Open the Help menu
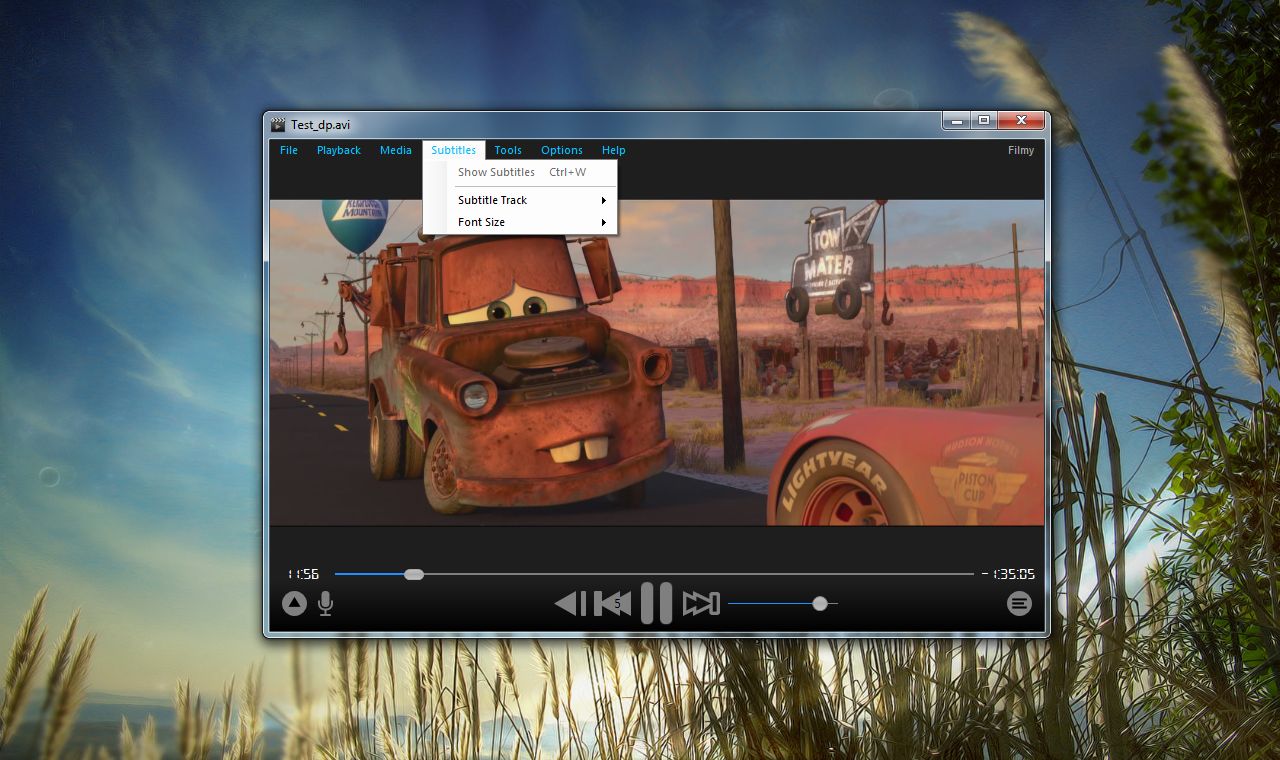 point(614,150)
